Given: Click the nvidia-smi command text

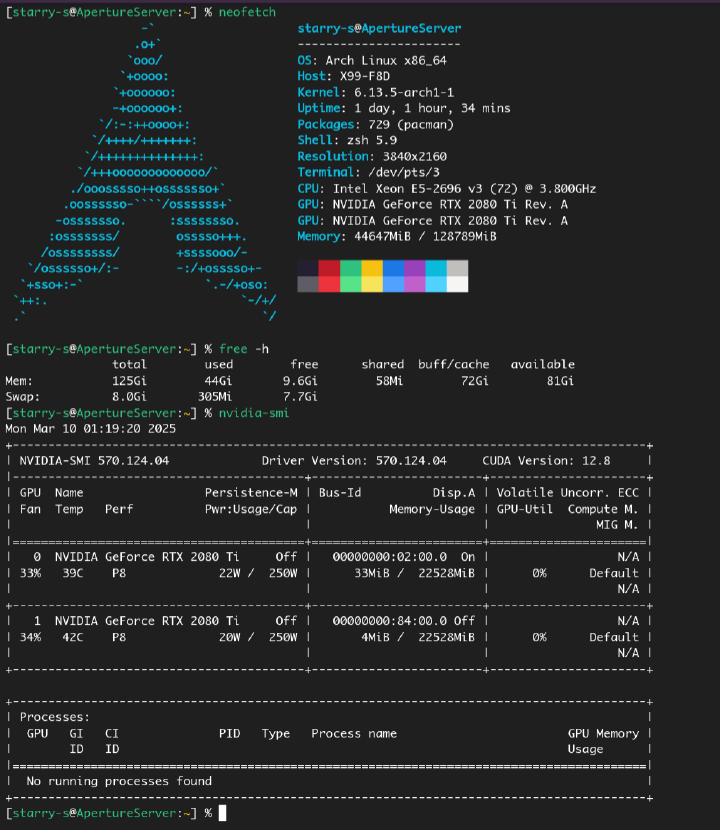Looking at the screenshot, I should pos(254,413).
